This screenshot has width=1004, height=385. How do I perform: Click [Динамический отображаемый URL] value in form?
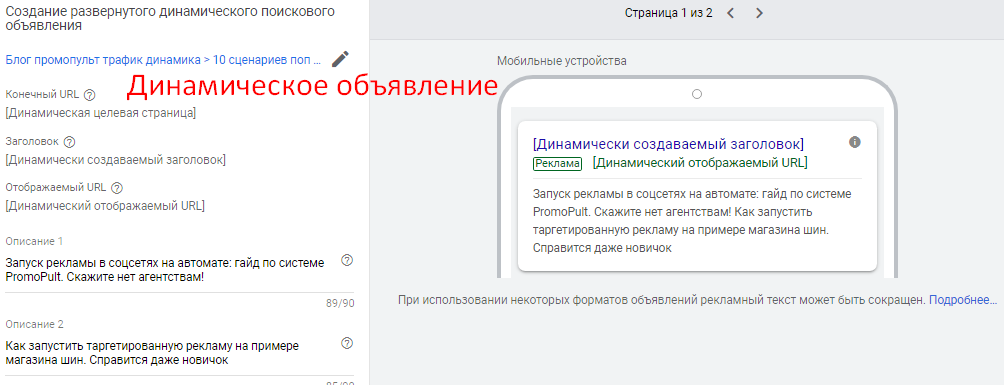click(105, 206)
